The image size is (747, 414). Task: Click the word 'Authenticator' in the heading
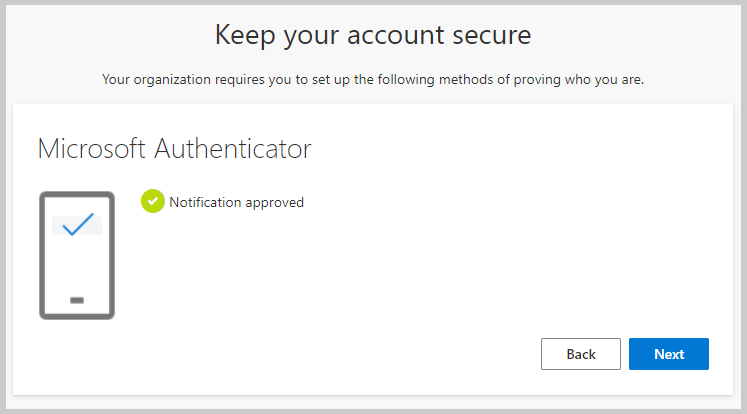pos(232,149)
